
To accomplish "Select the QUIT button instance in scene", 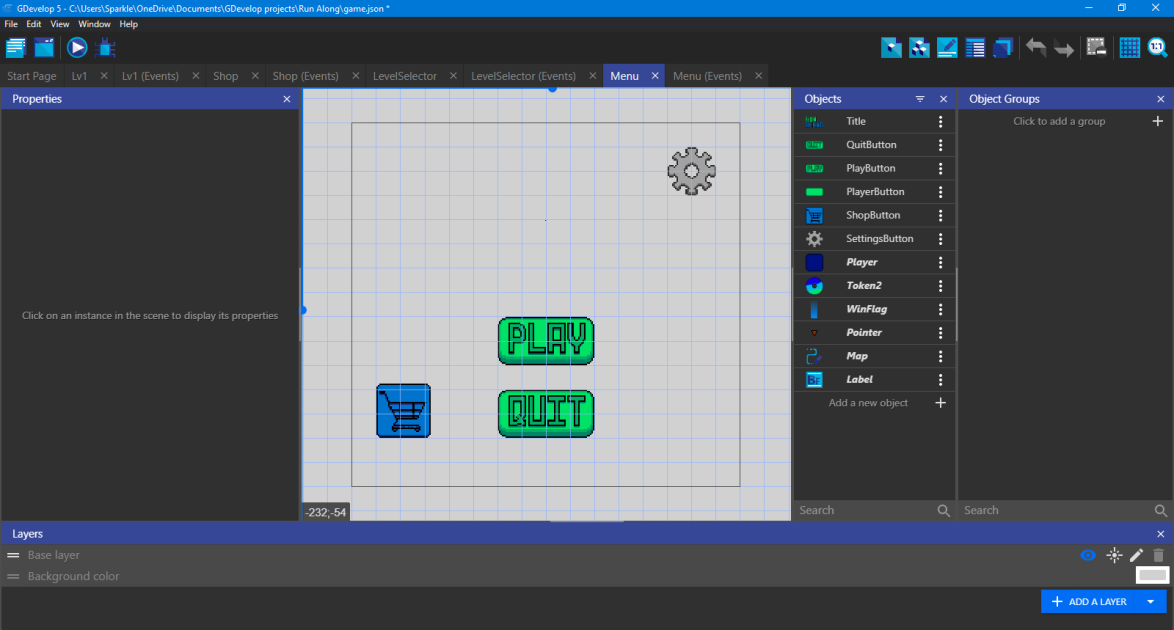I will click(546, 414).
